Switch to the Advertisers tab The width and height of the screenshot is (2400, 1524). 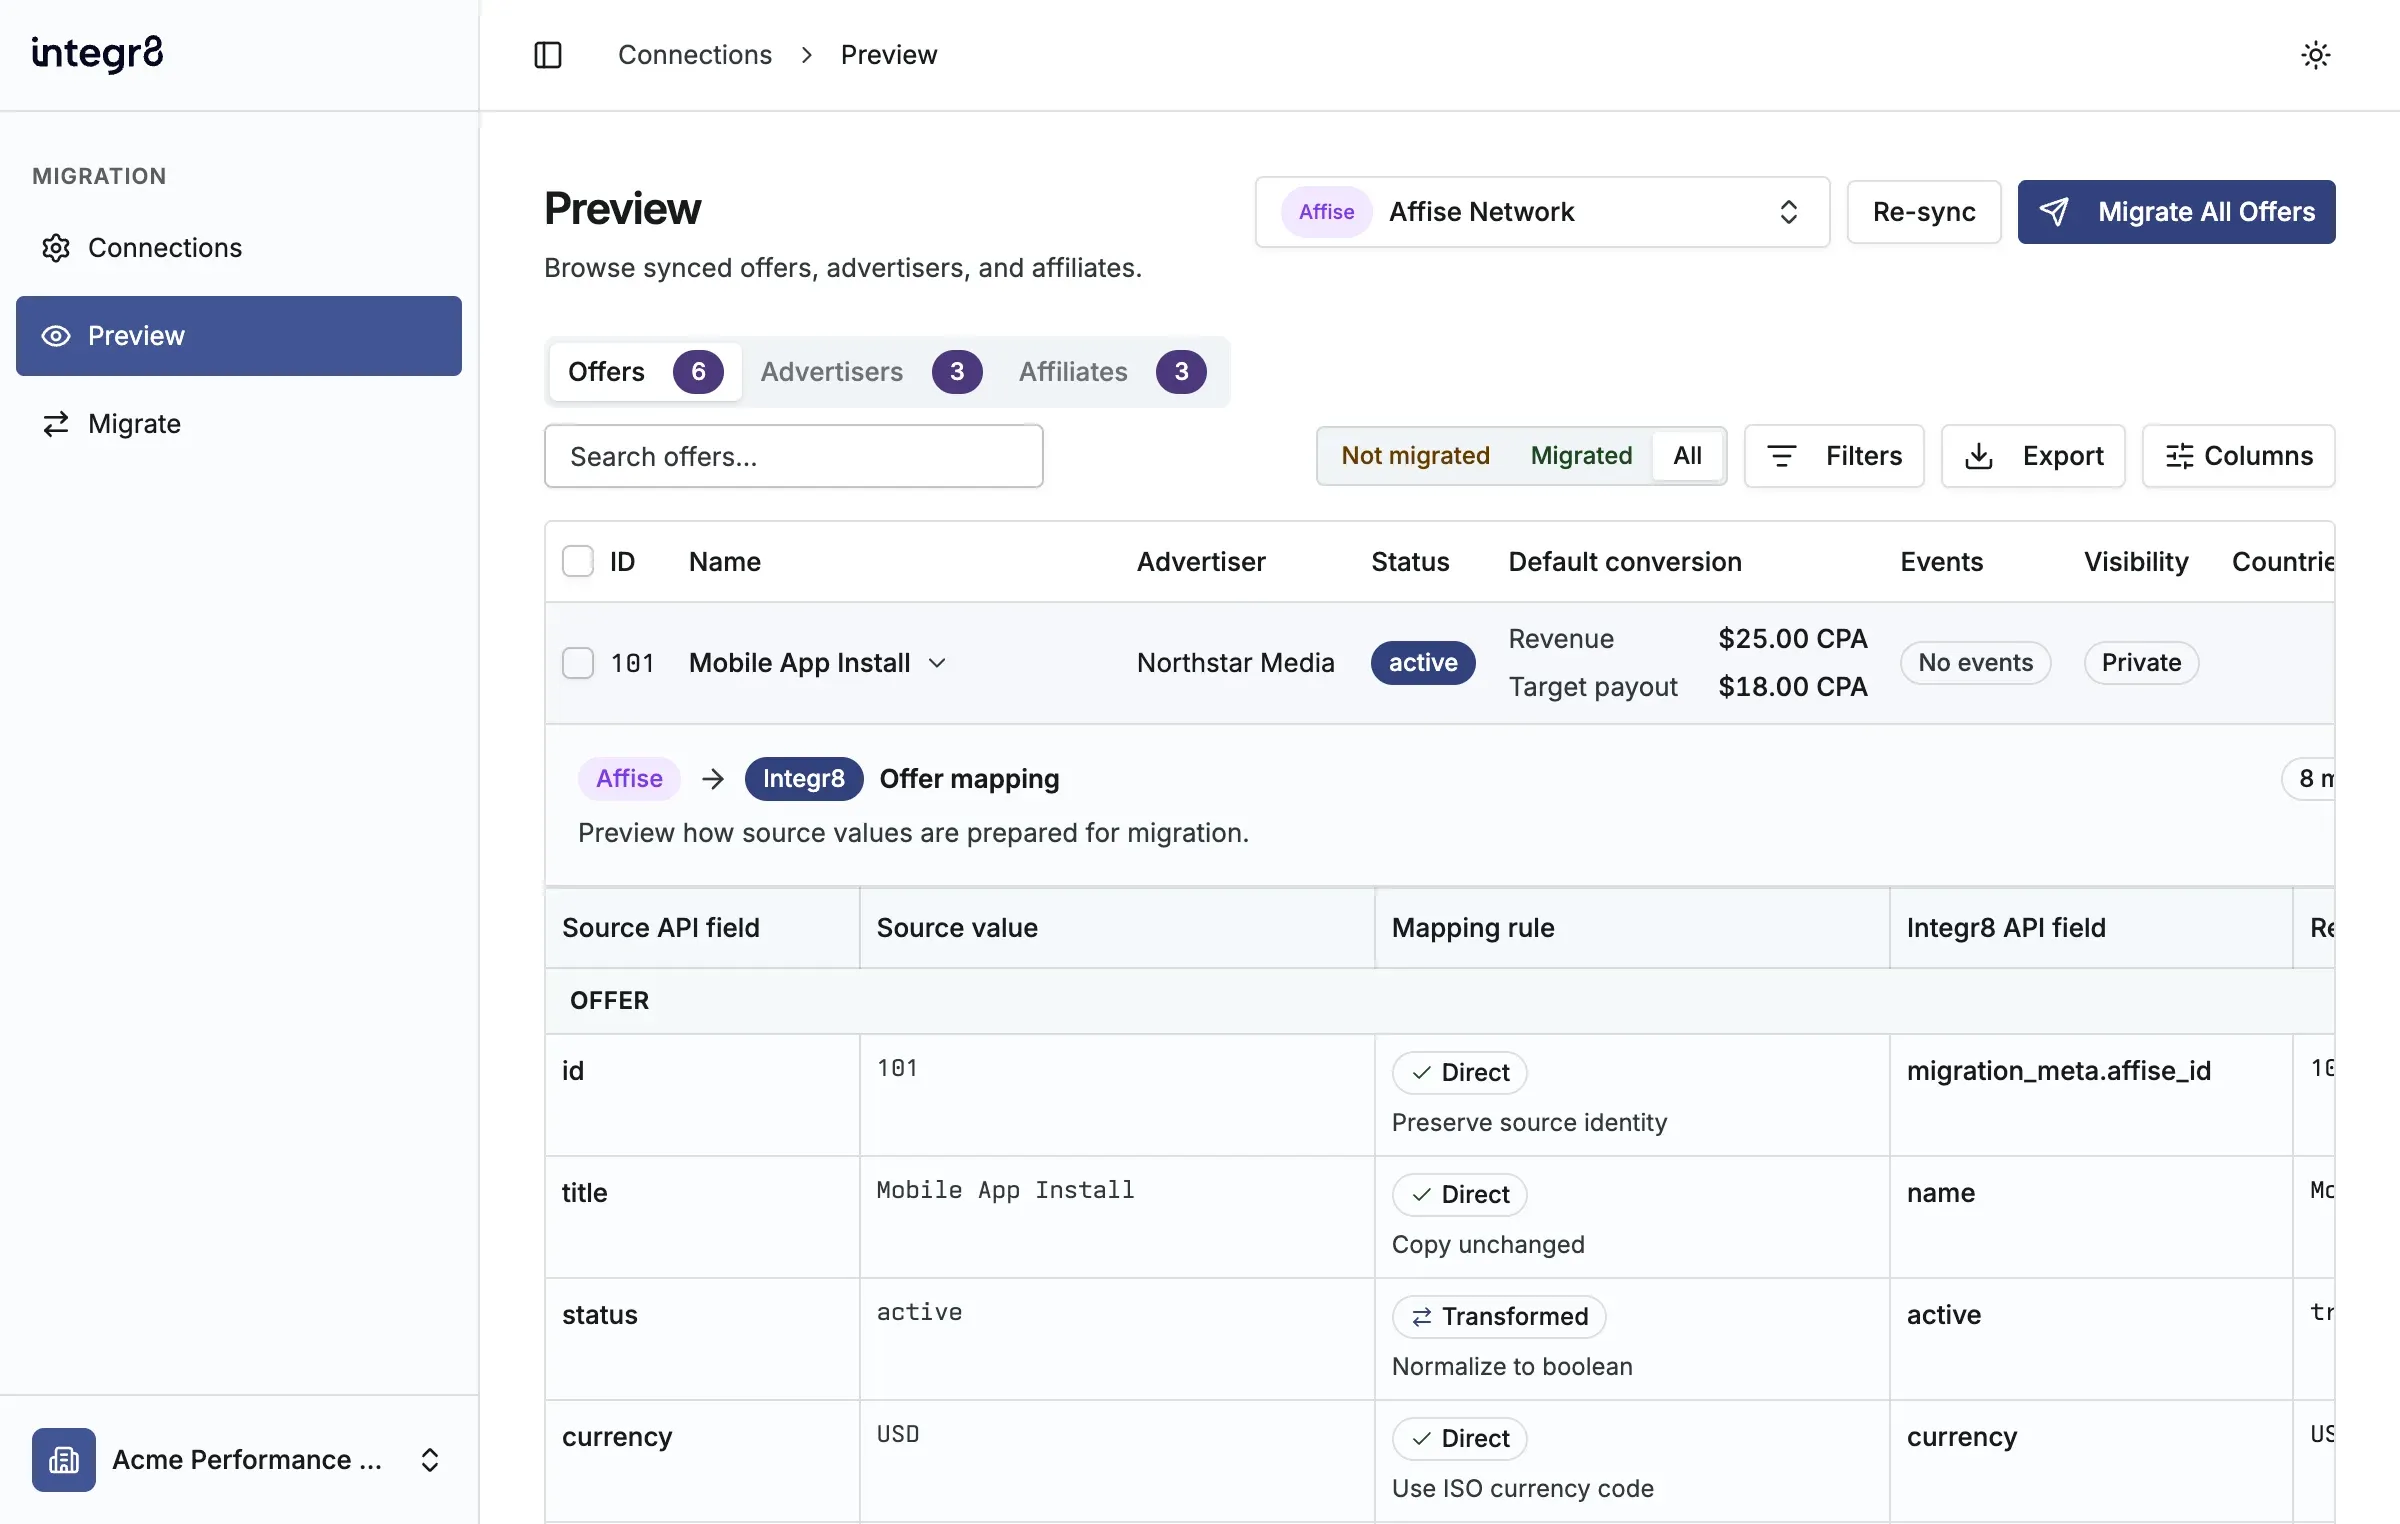click(871, 372)
